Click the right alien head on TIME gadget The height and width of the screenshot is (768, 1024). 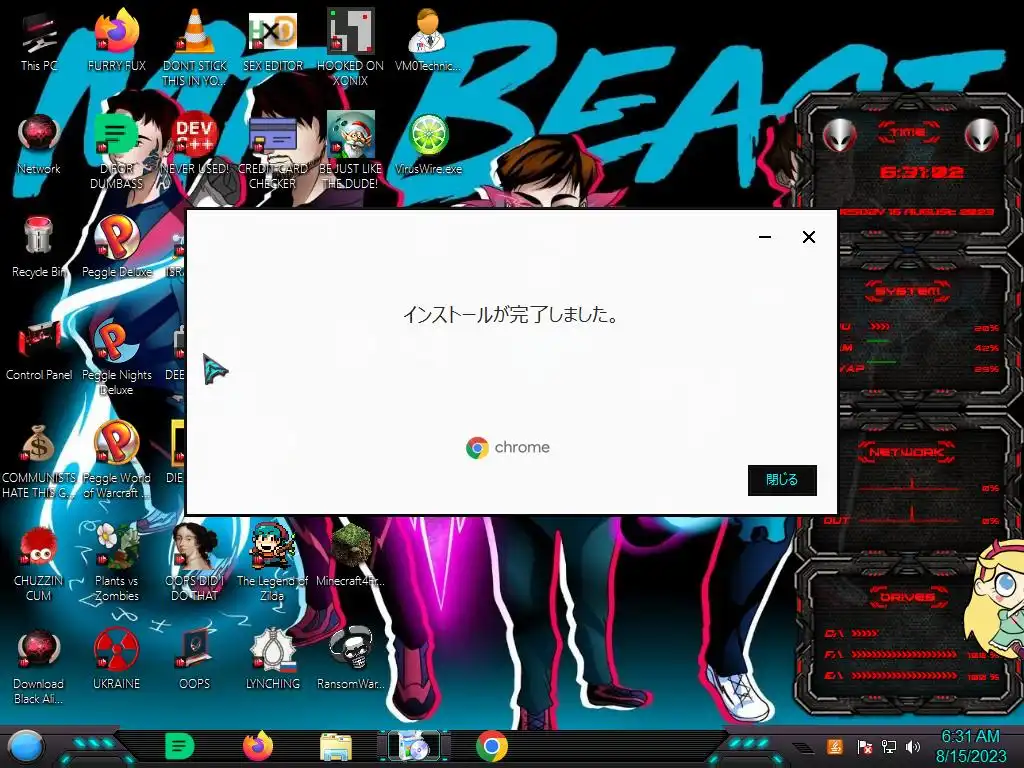coord(982,136)
